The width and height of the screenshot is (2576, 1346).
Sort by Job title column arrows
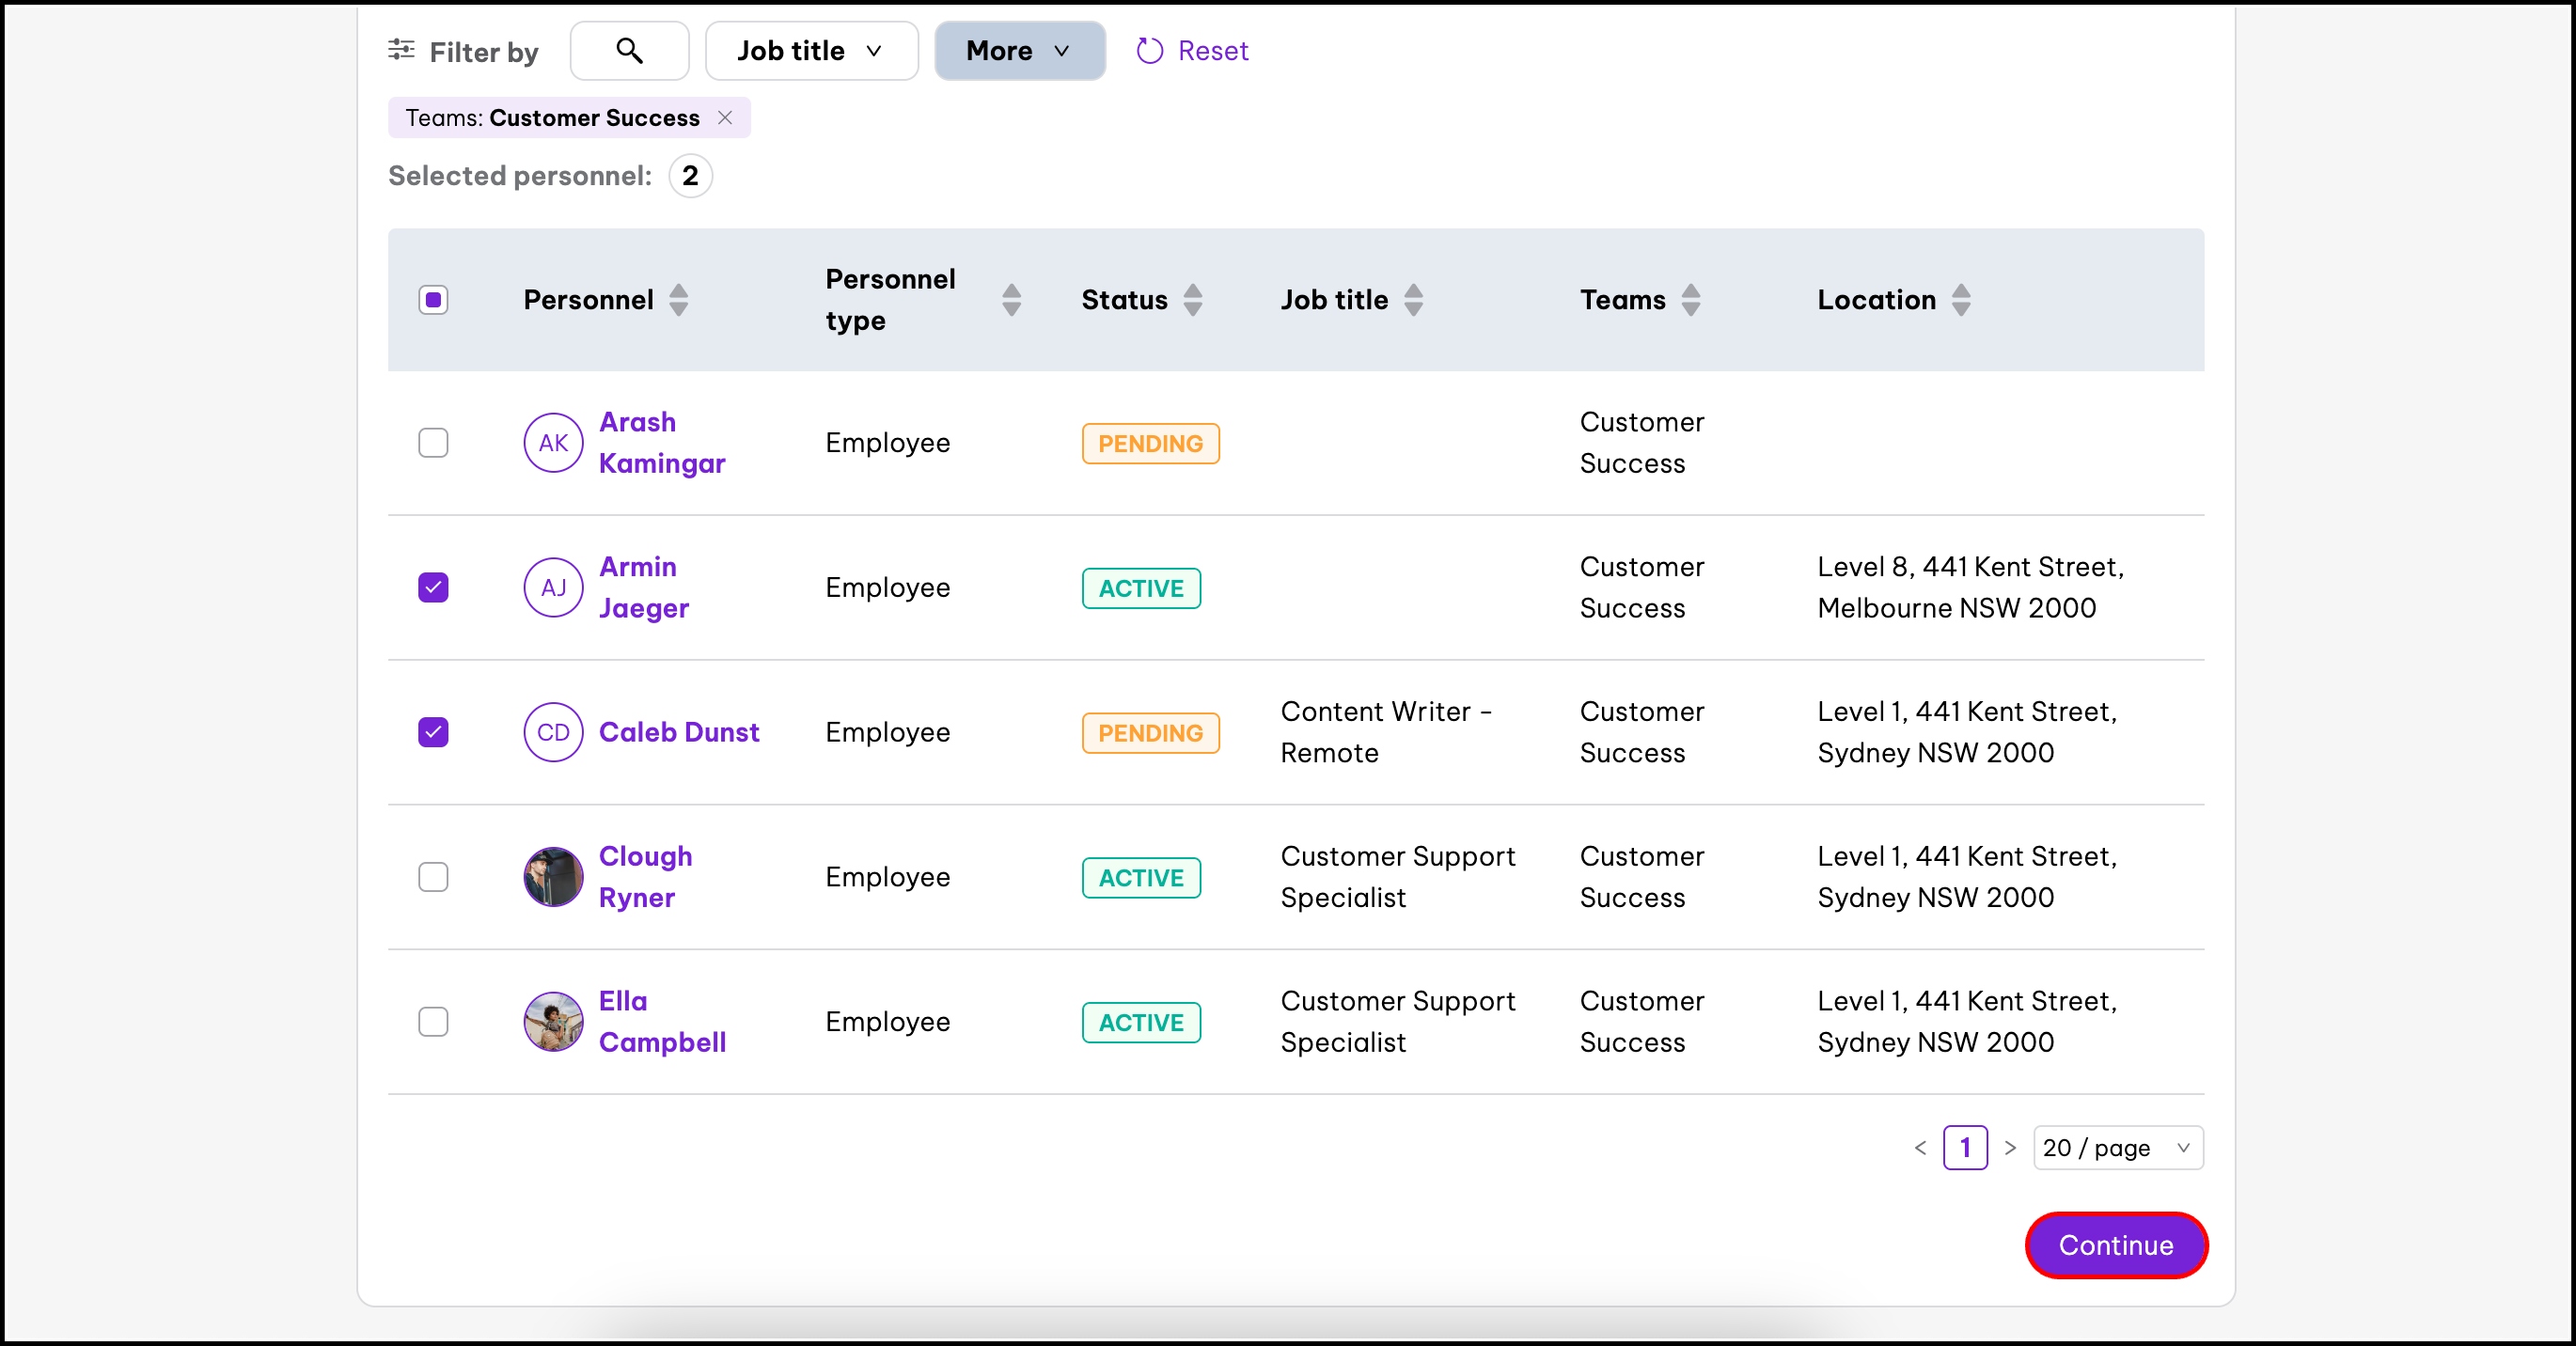(1413, 300)
